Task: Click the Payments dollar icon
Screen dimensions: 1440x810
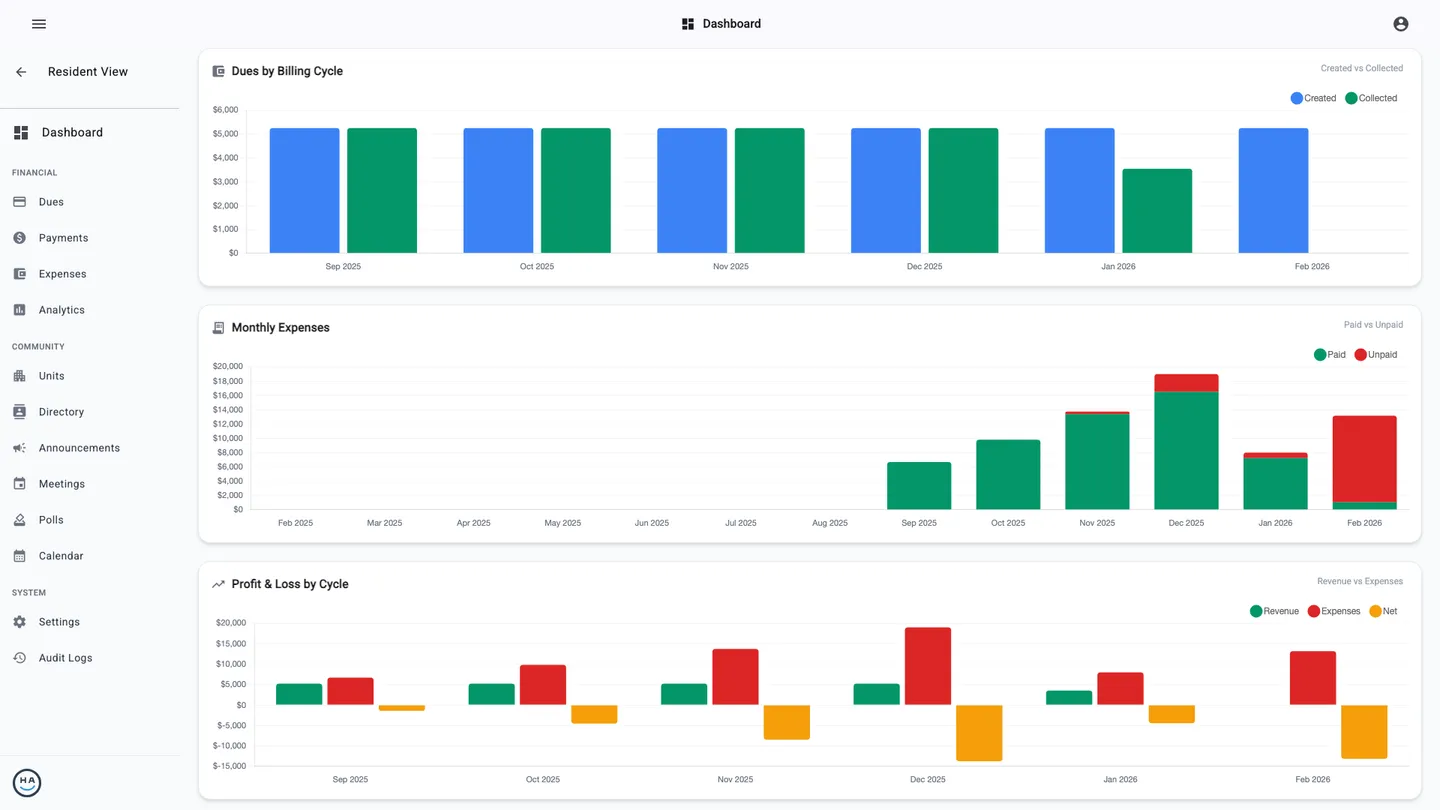Action: 19,238
